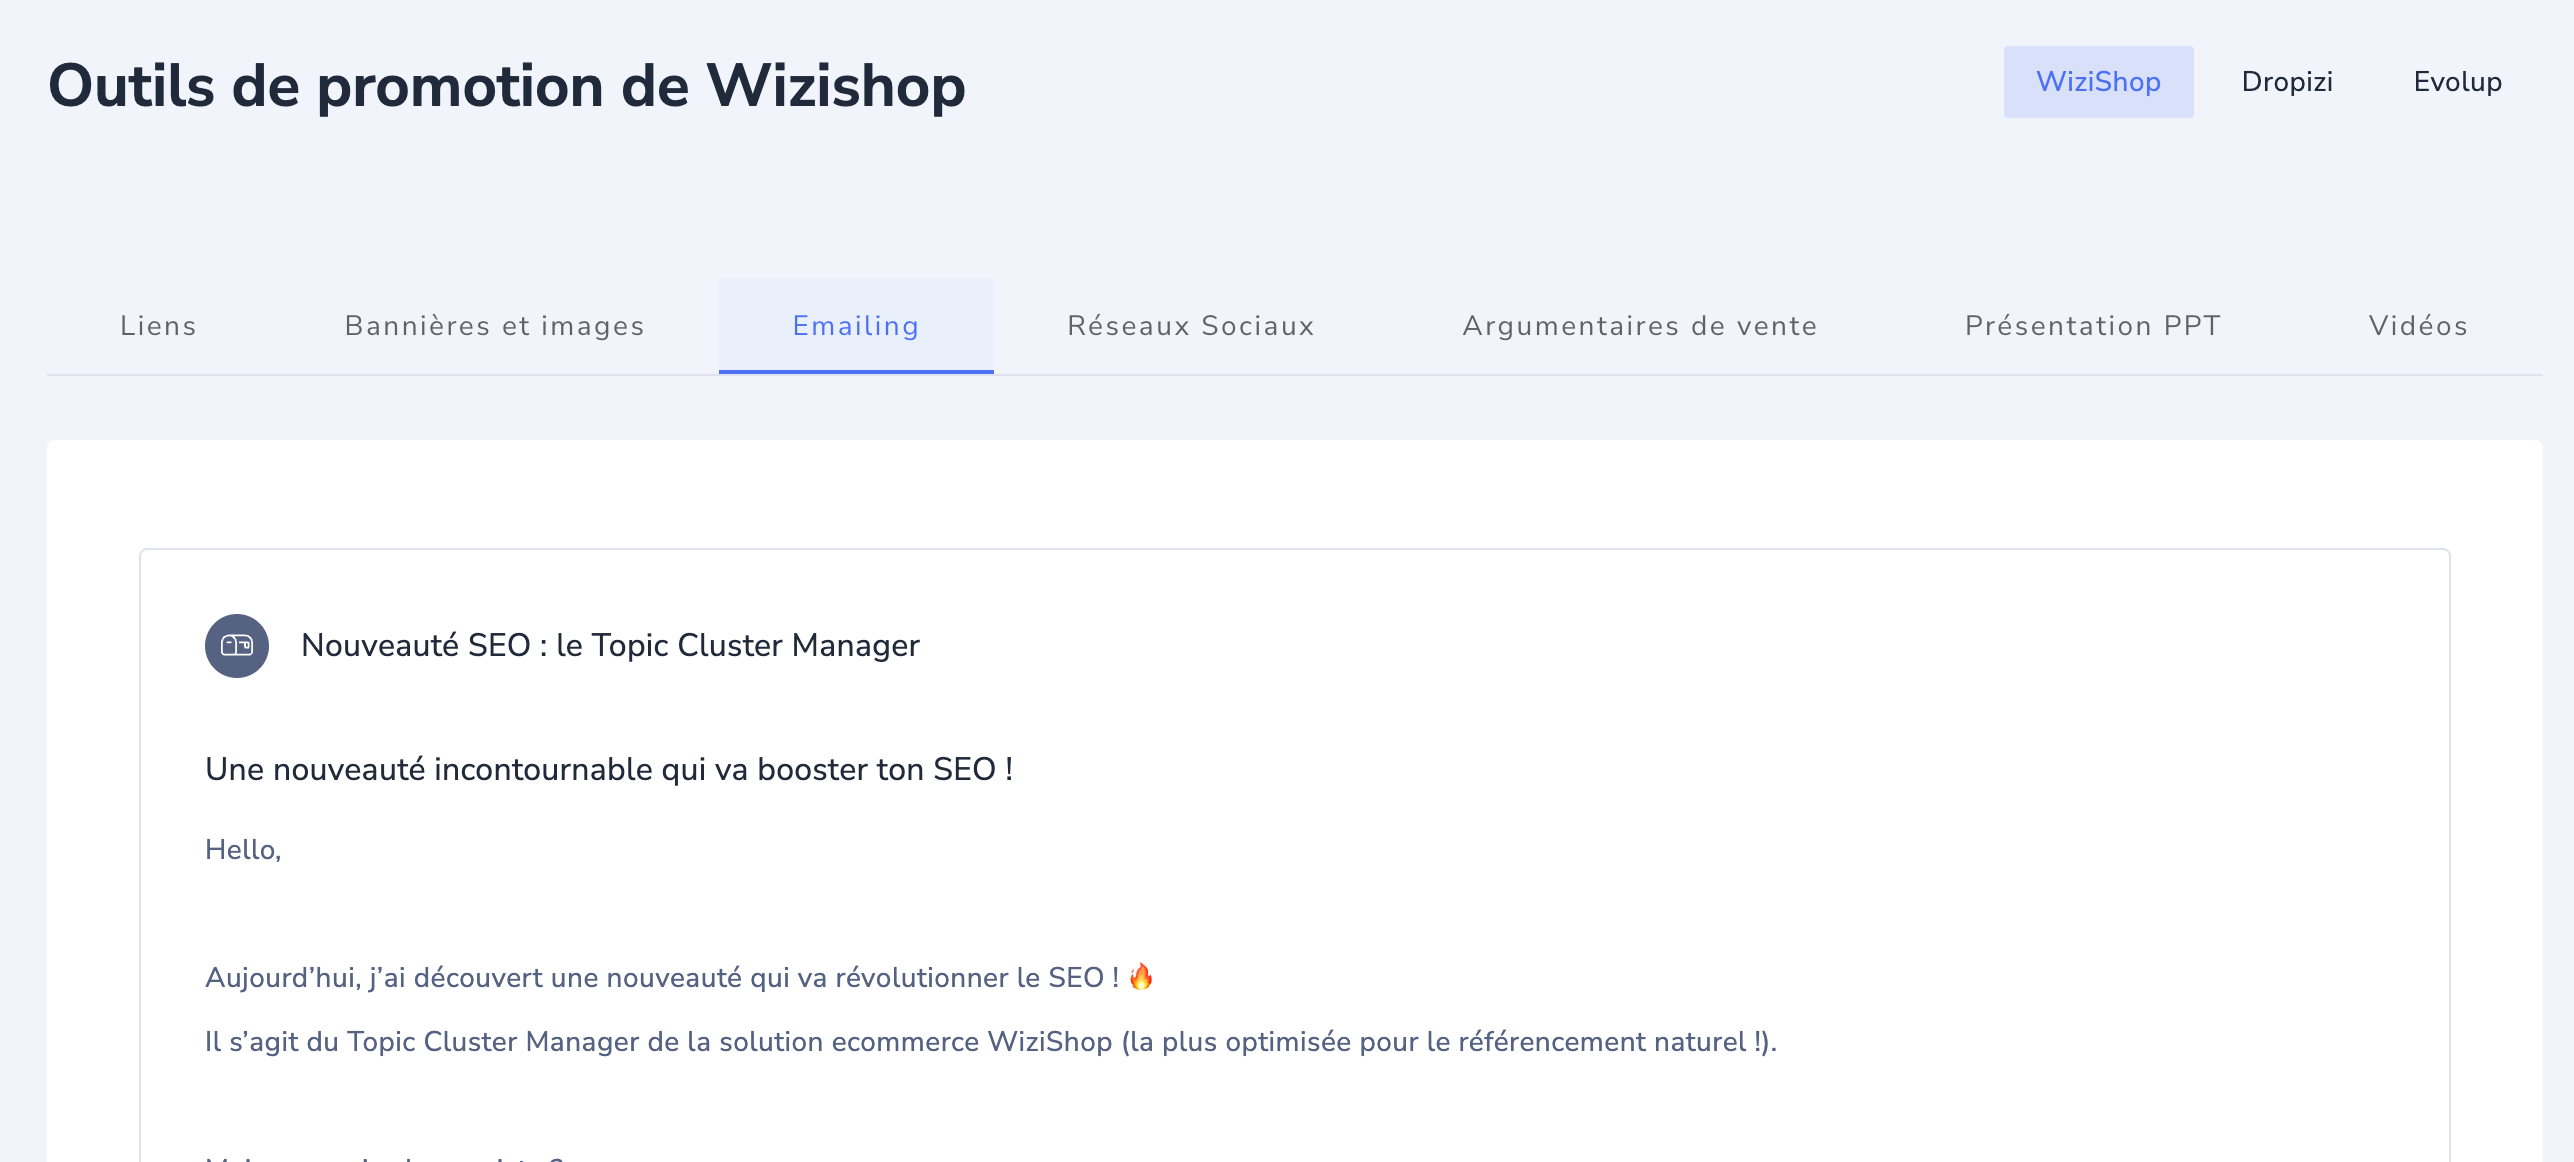Click the mailbox icon beside Nouveauté SEO
Viewport: 2574px width, 1162px height.
237,646
